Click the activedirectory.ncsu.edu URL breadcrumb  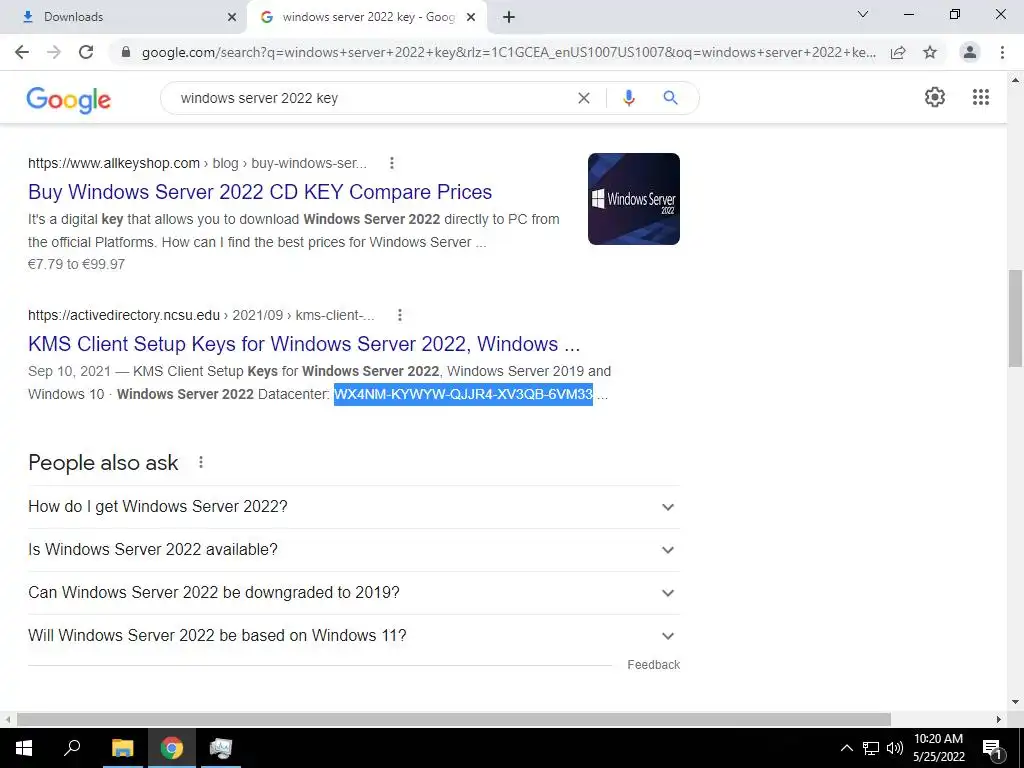coord(201,315)
